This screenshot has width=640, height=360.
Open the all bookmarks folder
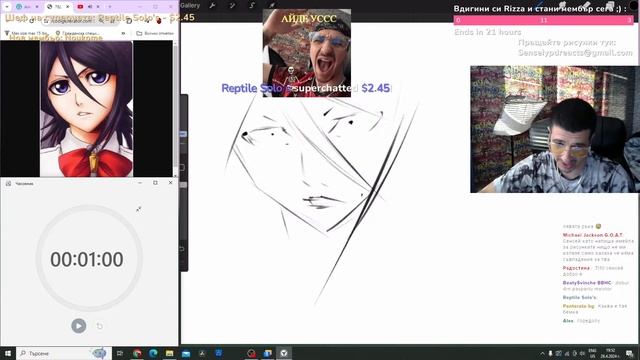point(155,33)
